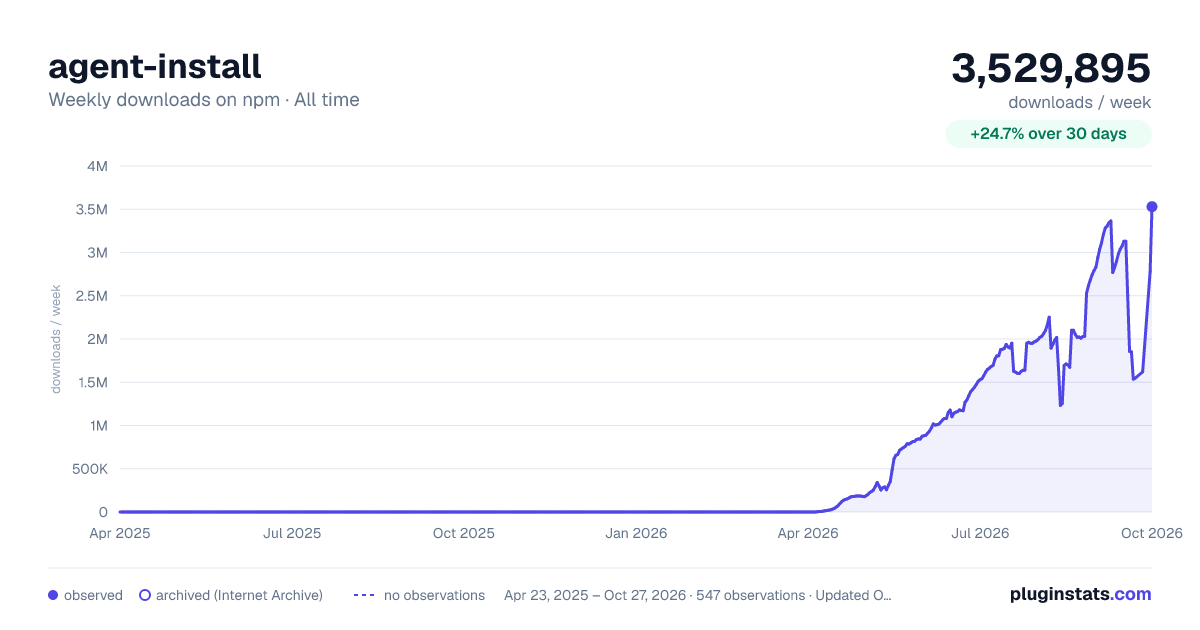The width and height of the screenshot is (1200, 630).
Task: Click the hollow 'archived' legend circle
Action: point(144,595)
